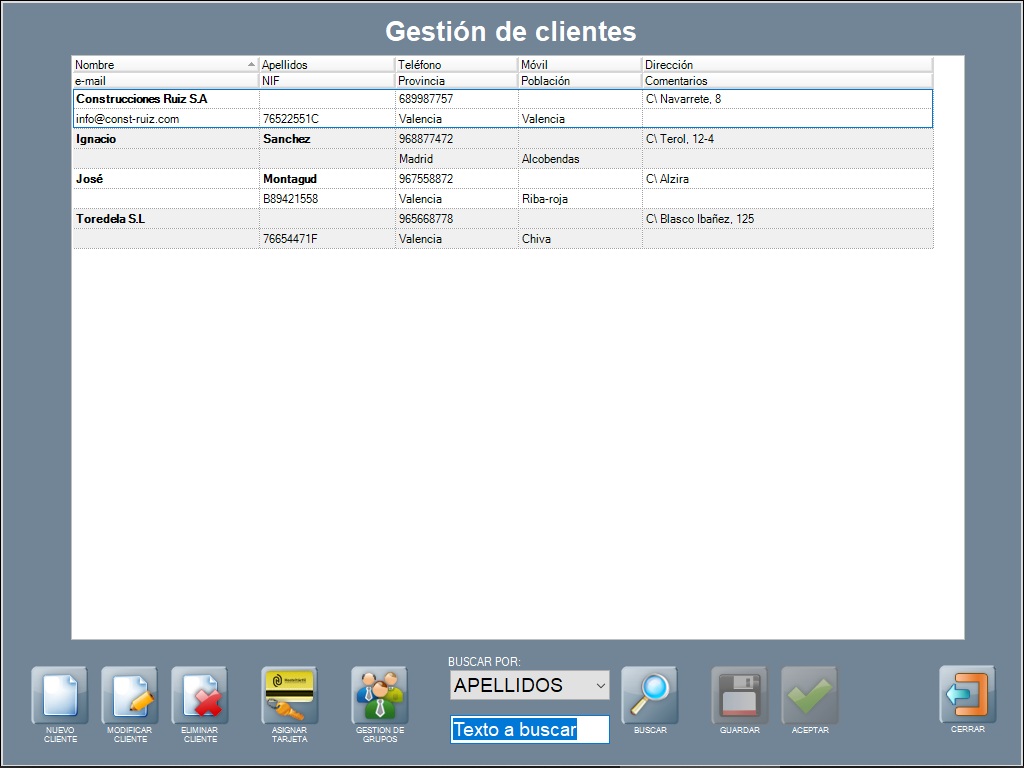
Task: Click the Nuevo Cliente icon
Action: point(60,695)
